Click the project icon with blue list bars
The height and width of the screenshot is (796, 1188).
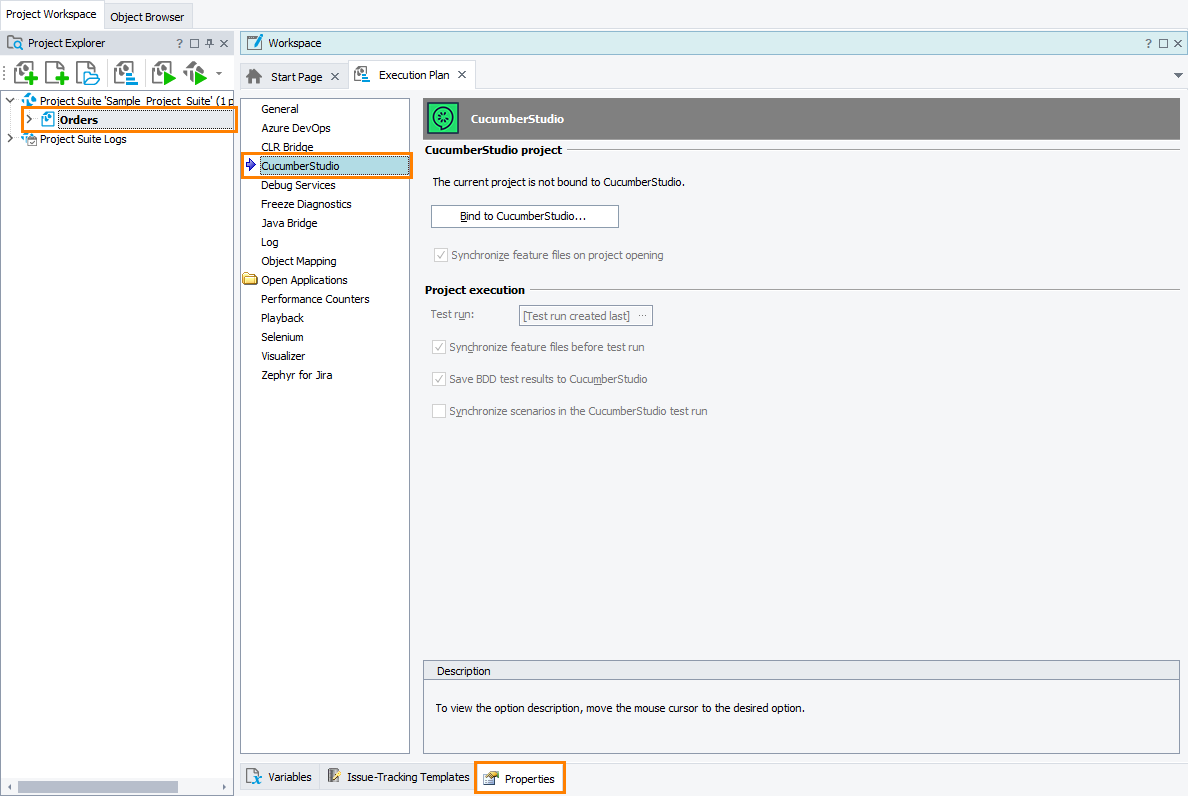pyautogui.click(x=125, y=73)
